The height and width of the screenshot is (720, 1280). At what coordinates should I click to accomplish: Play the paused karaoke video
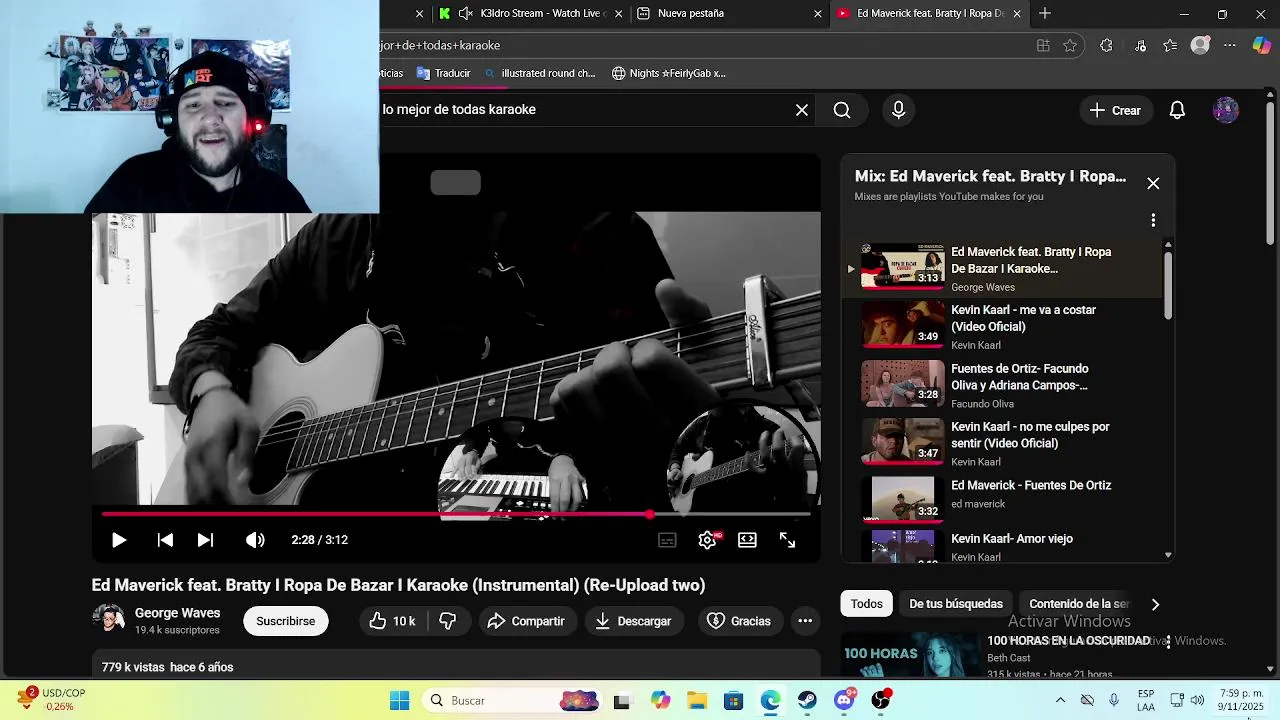coord(118,540)
